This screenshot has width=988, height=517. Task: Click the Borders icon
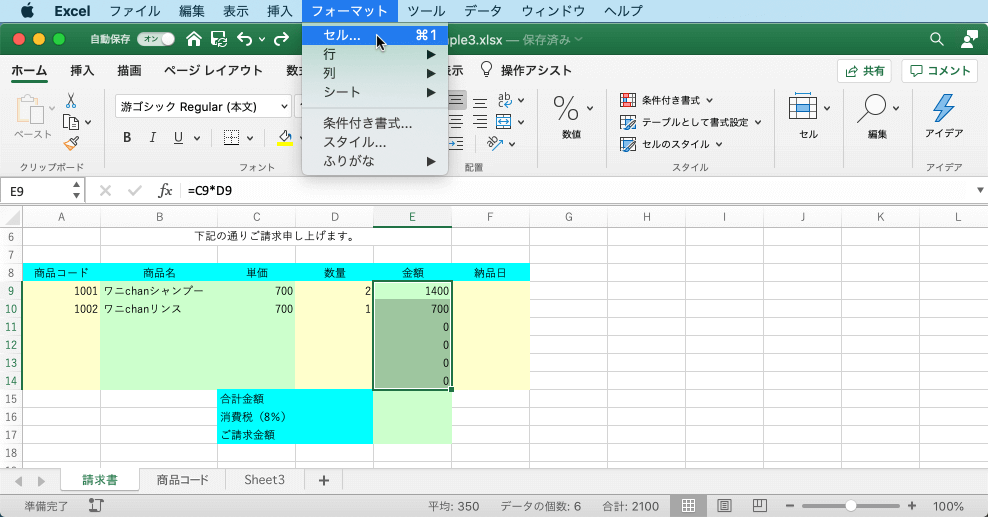(x=231, y=137)
